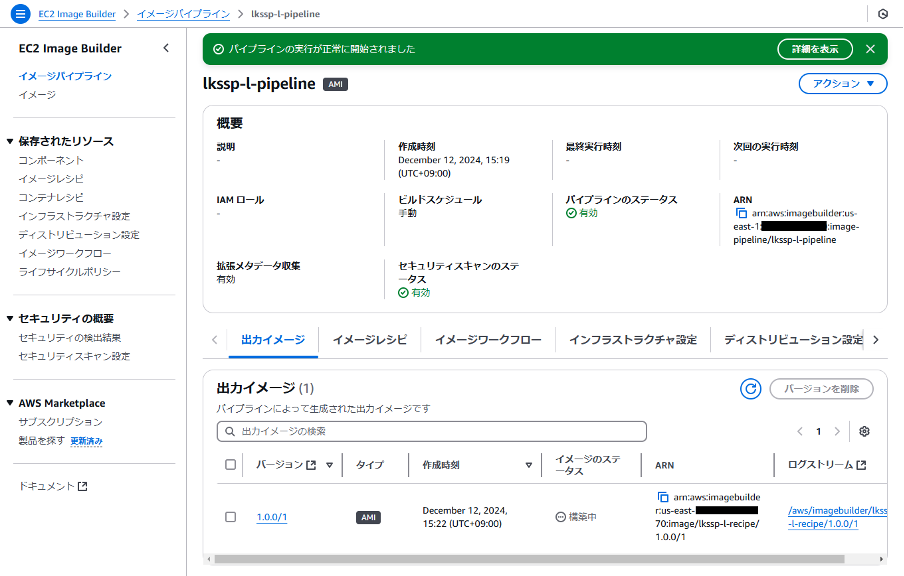Dismiss the green success notification
Image resolution: width=904 pixels, height=576 pixels.
point(871,49)
